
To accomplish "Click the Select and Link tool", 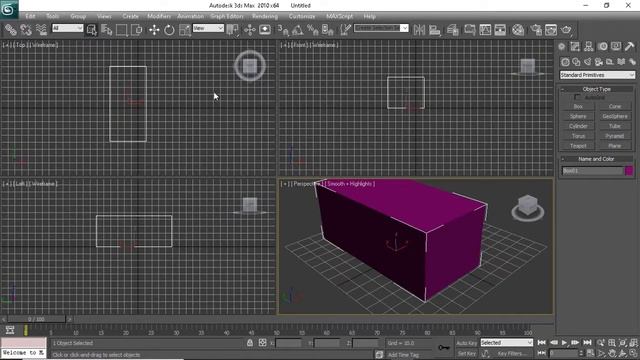I will pos(10,29).
